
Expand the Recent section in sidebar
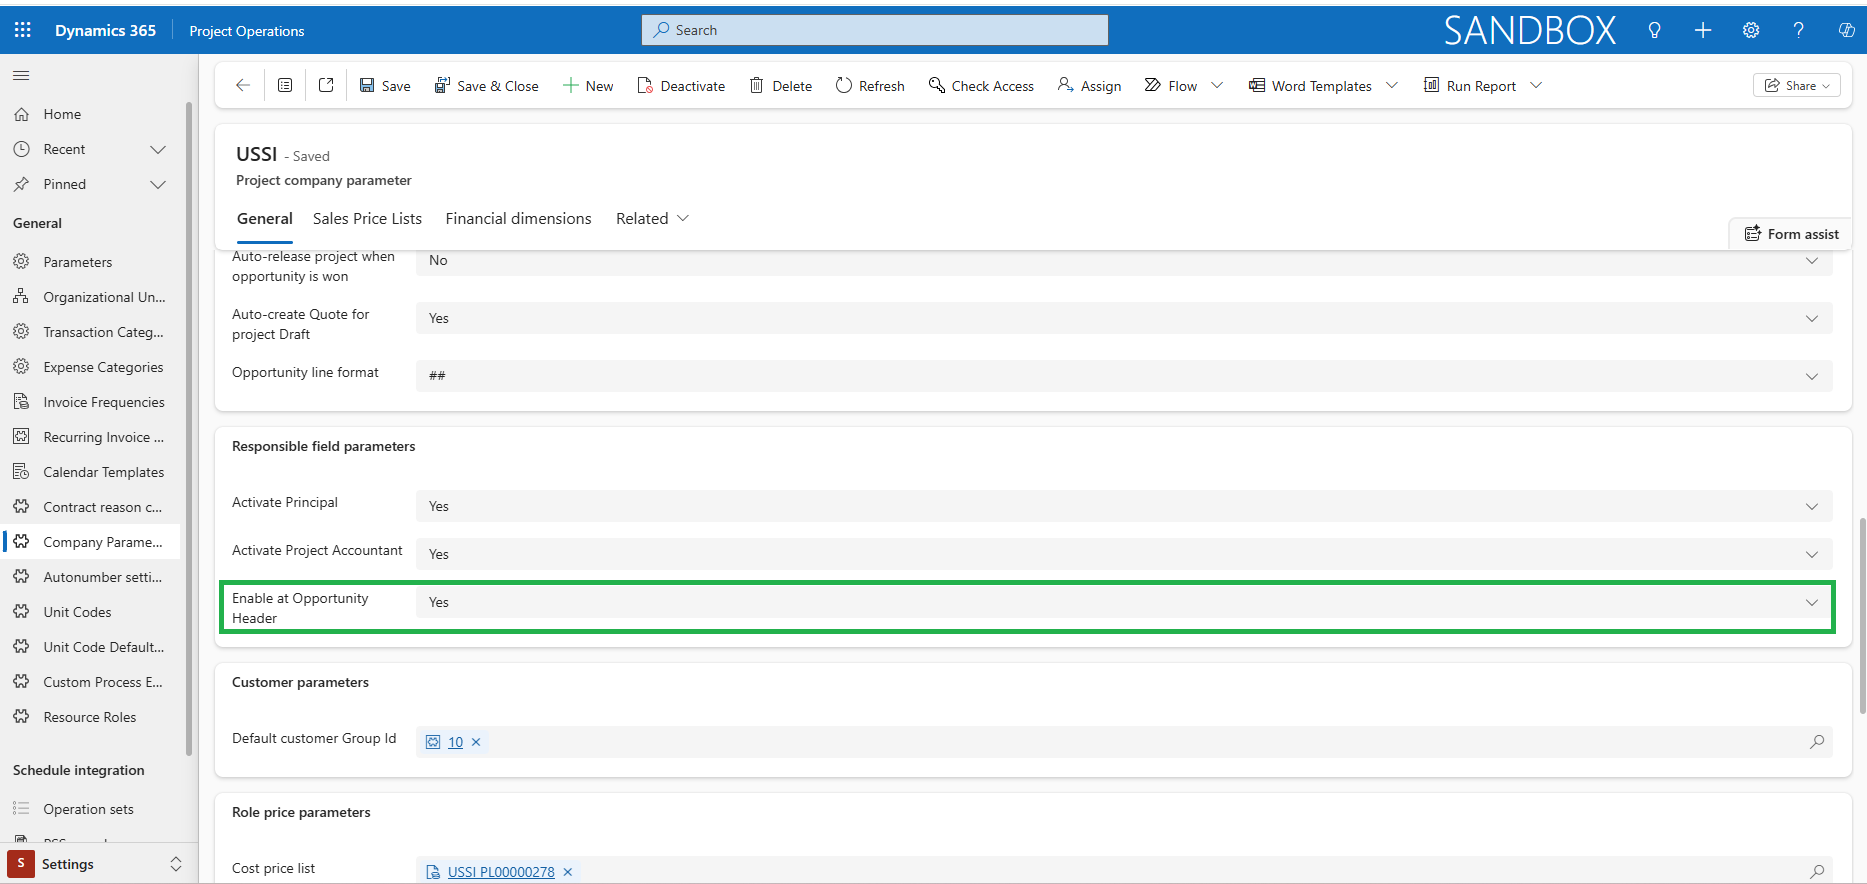pyautogui.click(x=157, y=149)
